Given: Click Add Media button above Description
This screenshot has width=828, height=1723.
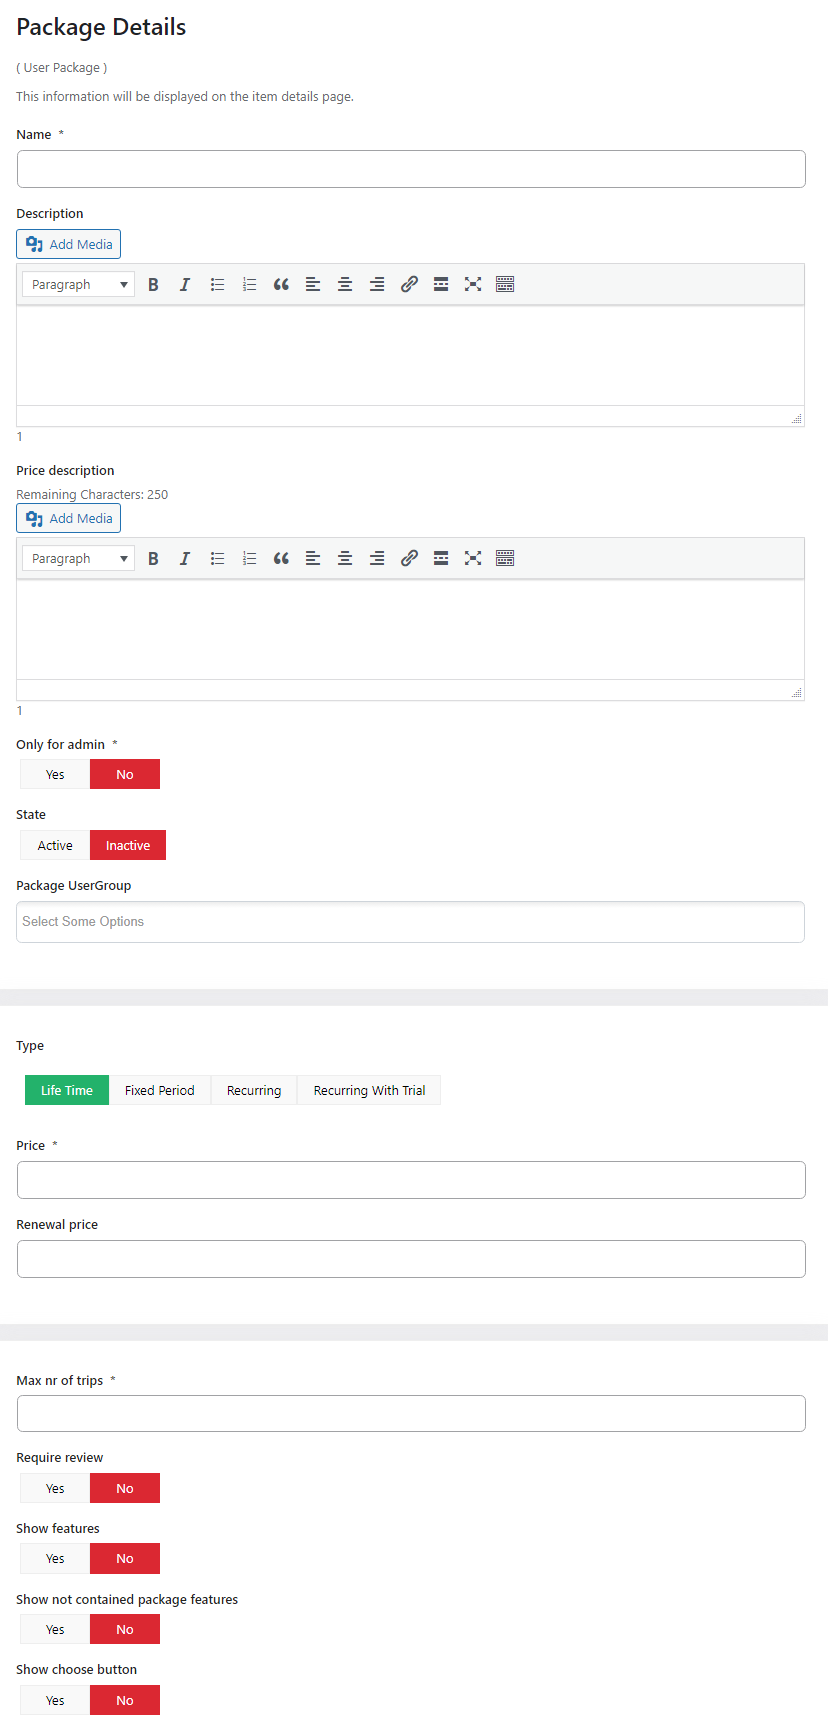Looking at the screenshot, I should (69, 245).
